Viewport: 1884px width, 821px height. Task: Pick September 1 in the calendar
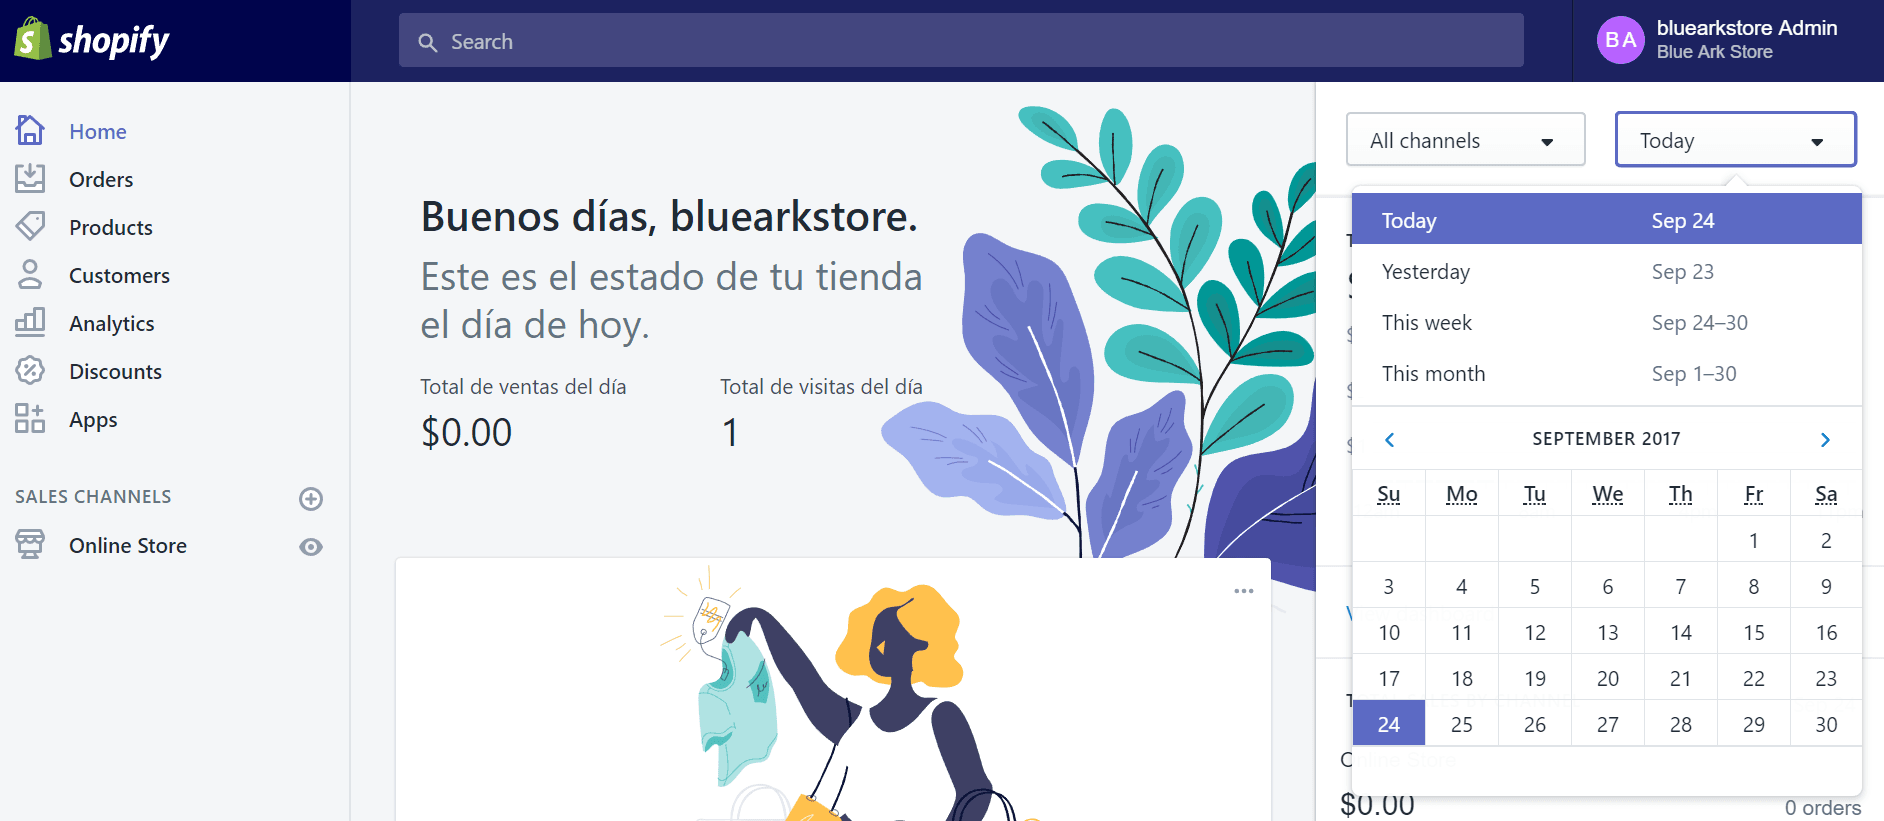tap(1754, 539)
